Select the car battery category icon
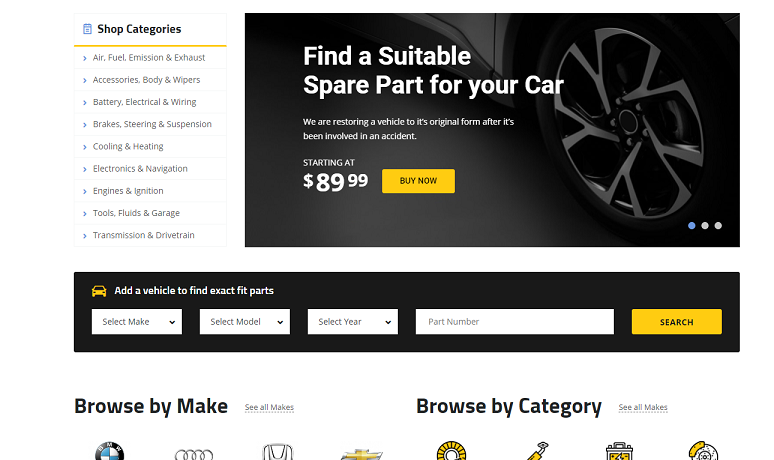774x460 pixels. 619,451
